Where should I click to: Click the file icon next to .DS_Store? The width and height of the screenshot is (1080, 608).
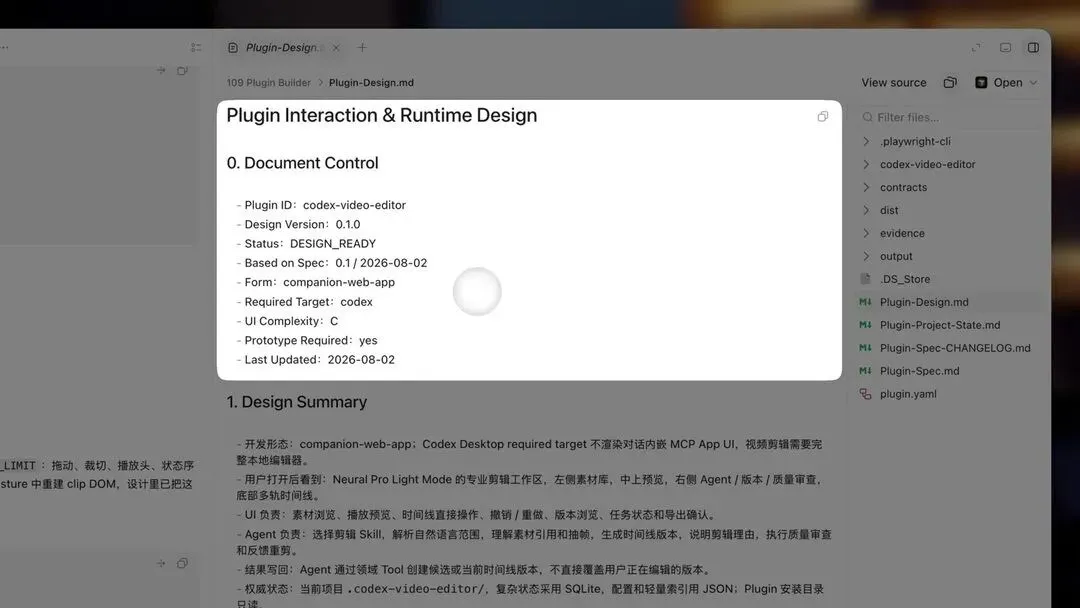click(x=865, y=279)
